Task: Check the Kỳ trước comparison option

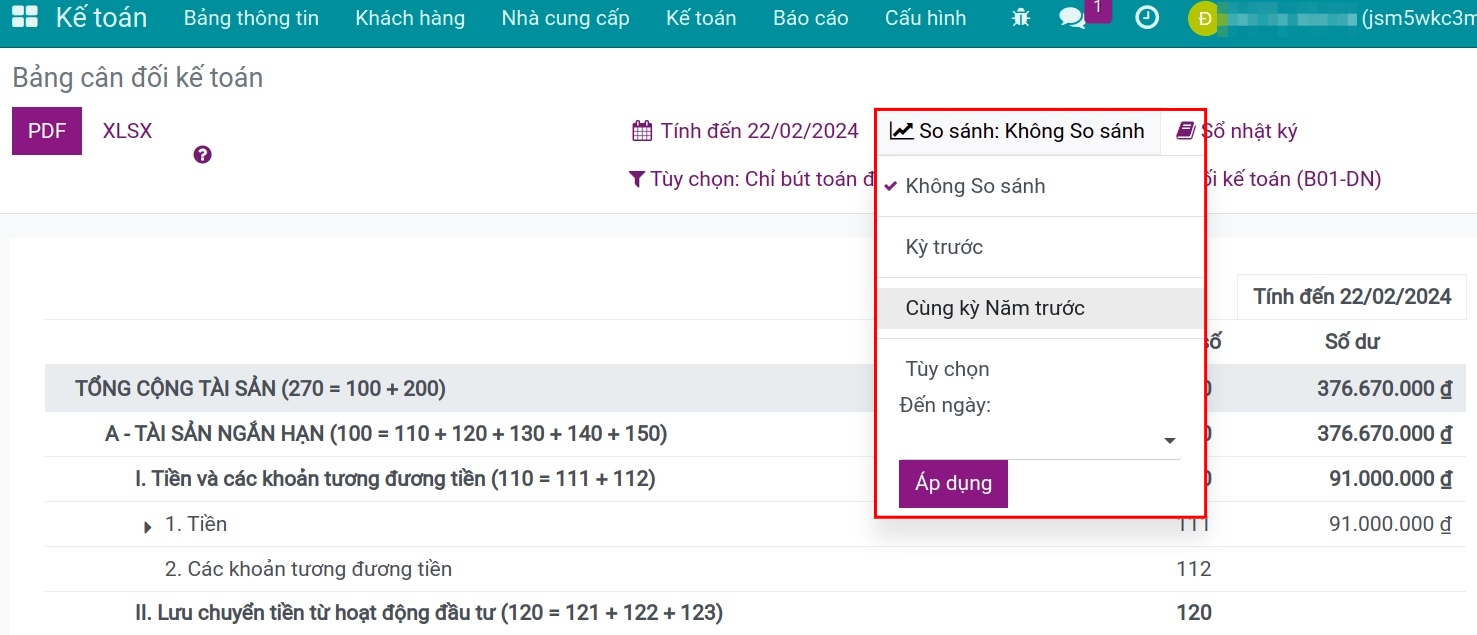Action: tap(943, 247)
